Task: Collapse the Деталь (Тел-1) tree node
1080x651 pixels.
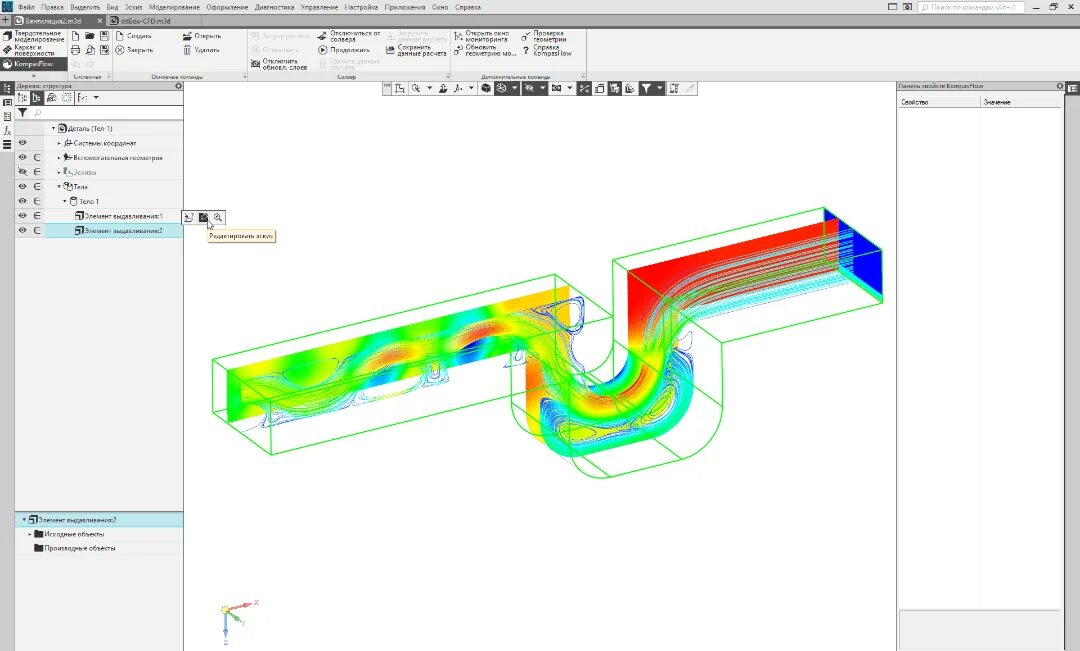Action: (x=54, y=128)
